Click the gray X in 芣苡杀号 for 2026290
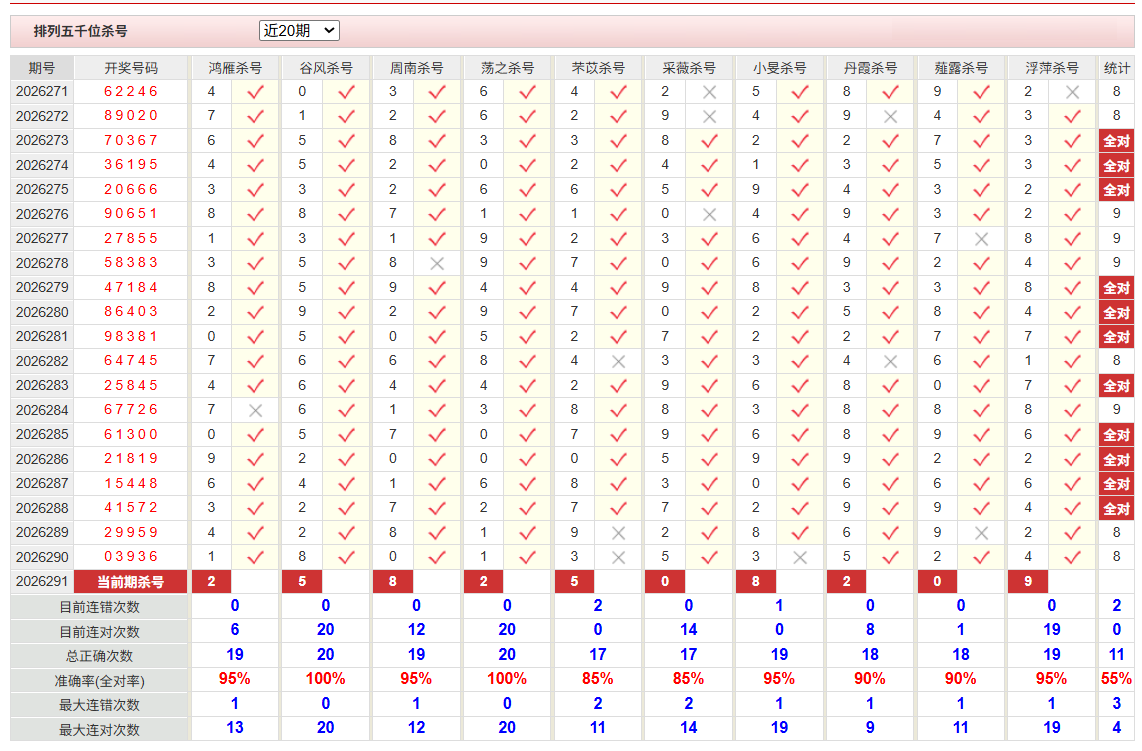1142x751 pixels. pos(618,557)
